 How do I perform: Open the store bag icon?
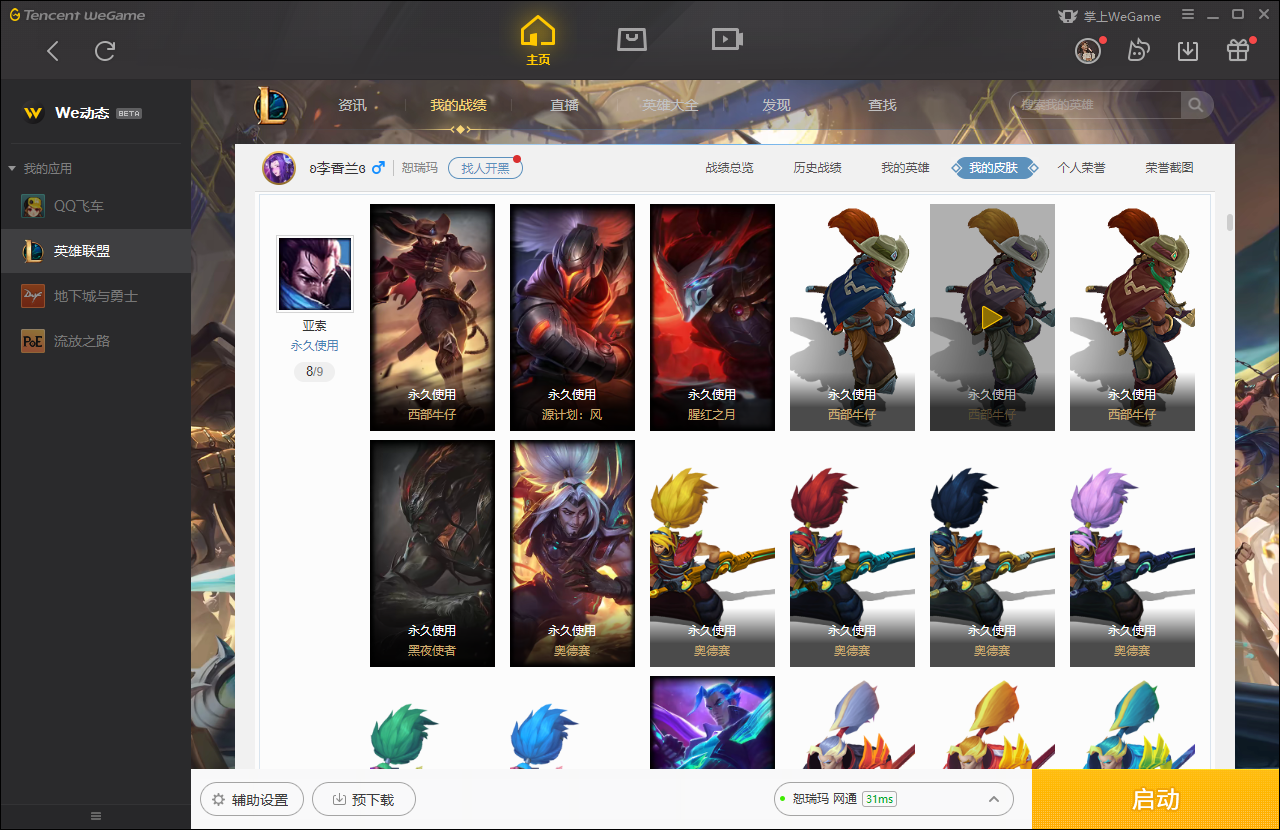(x=632, y=39)
